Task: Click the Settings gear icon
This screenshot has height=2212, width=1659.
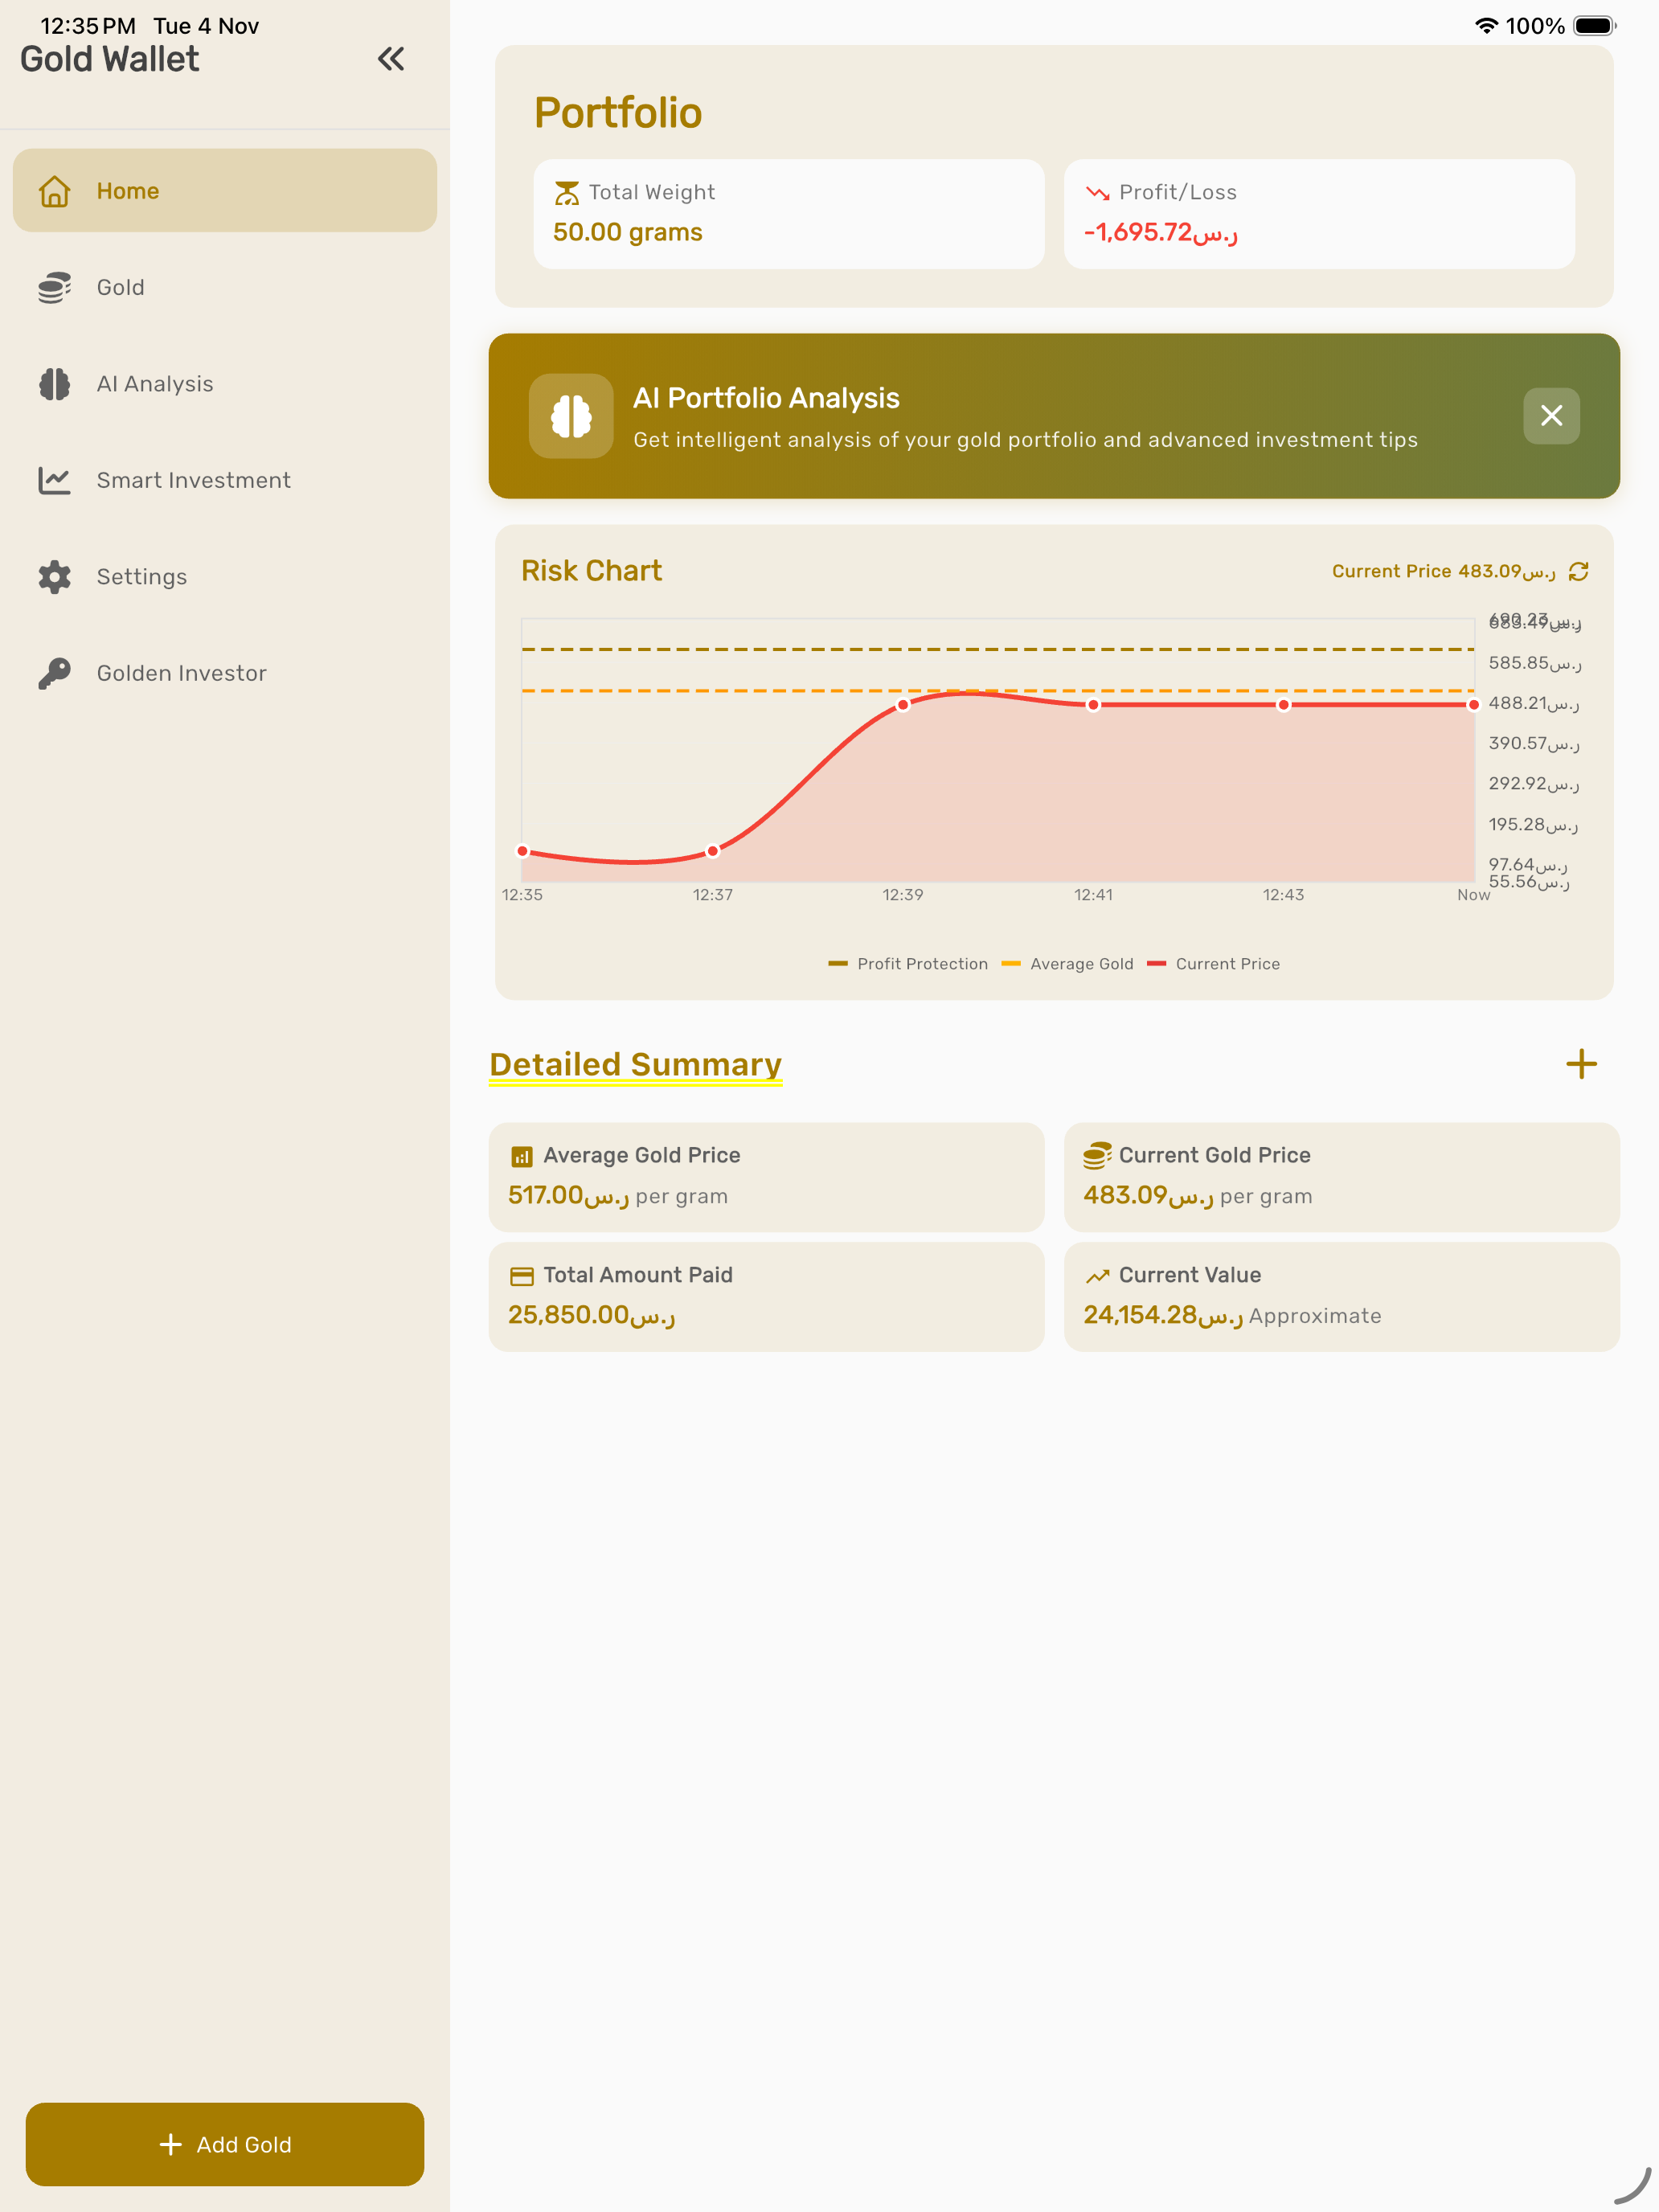Action: 55,577
